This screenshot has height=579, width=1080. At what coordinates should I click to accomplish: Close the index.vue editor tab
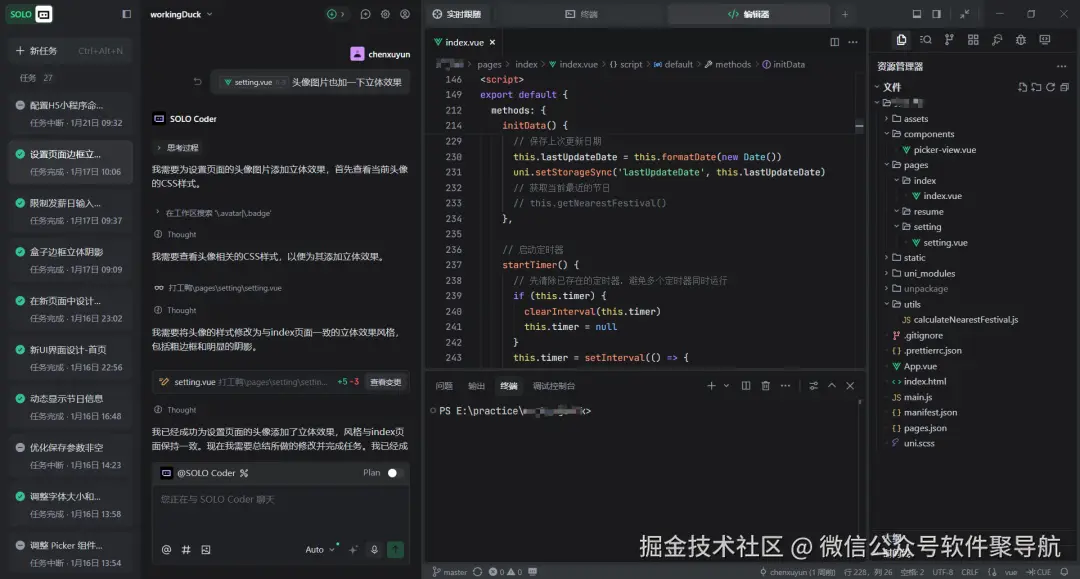coord(492,42)
